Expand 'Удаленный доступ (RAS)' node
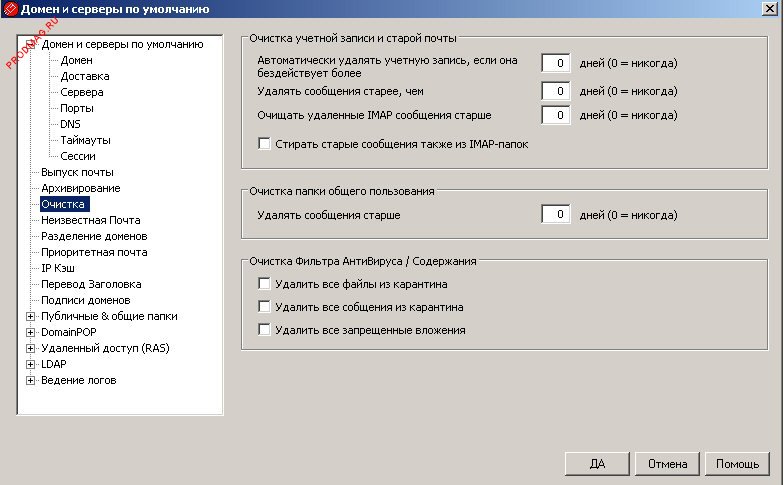 click(30, 348)
